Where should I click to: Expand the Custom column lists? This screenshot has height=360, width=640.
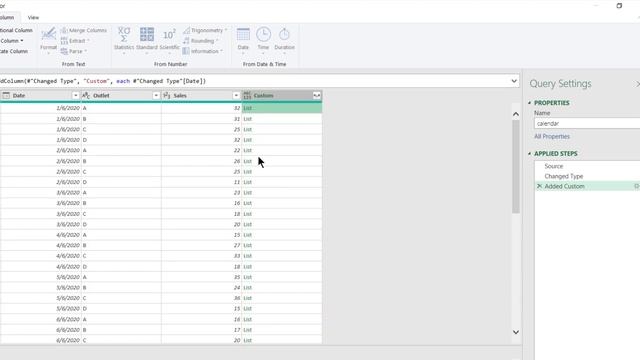point(317,96)
